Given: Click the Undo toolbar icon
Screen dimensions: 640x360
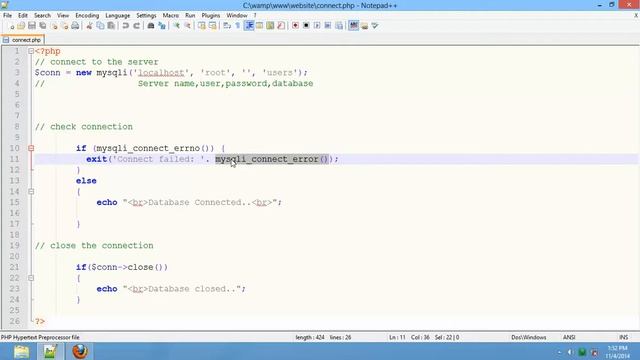Looking at the screenshot, I should pos(125,26).
